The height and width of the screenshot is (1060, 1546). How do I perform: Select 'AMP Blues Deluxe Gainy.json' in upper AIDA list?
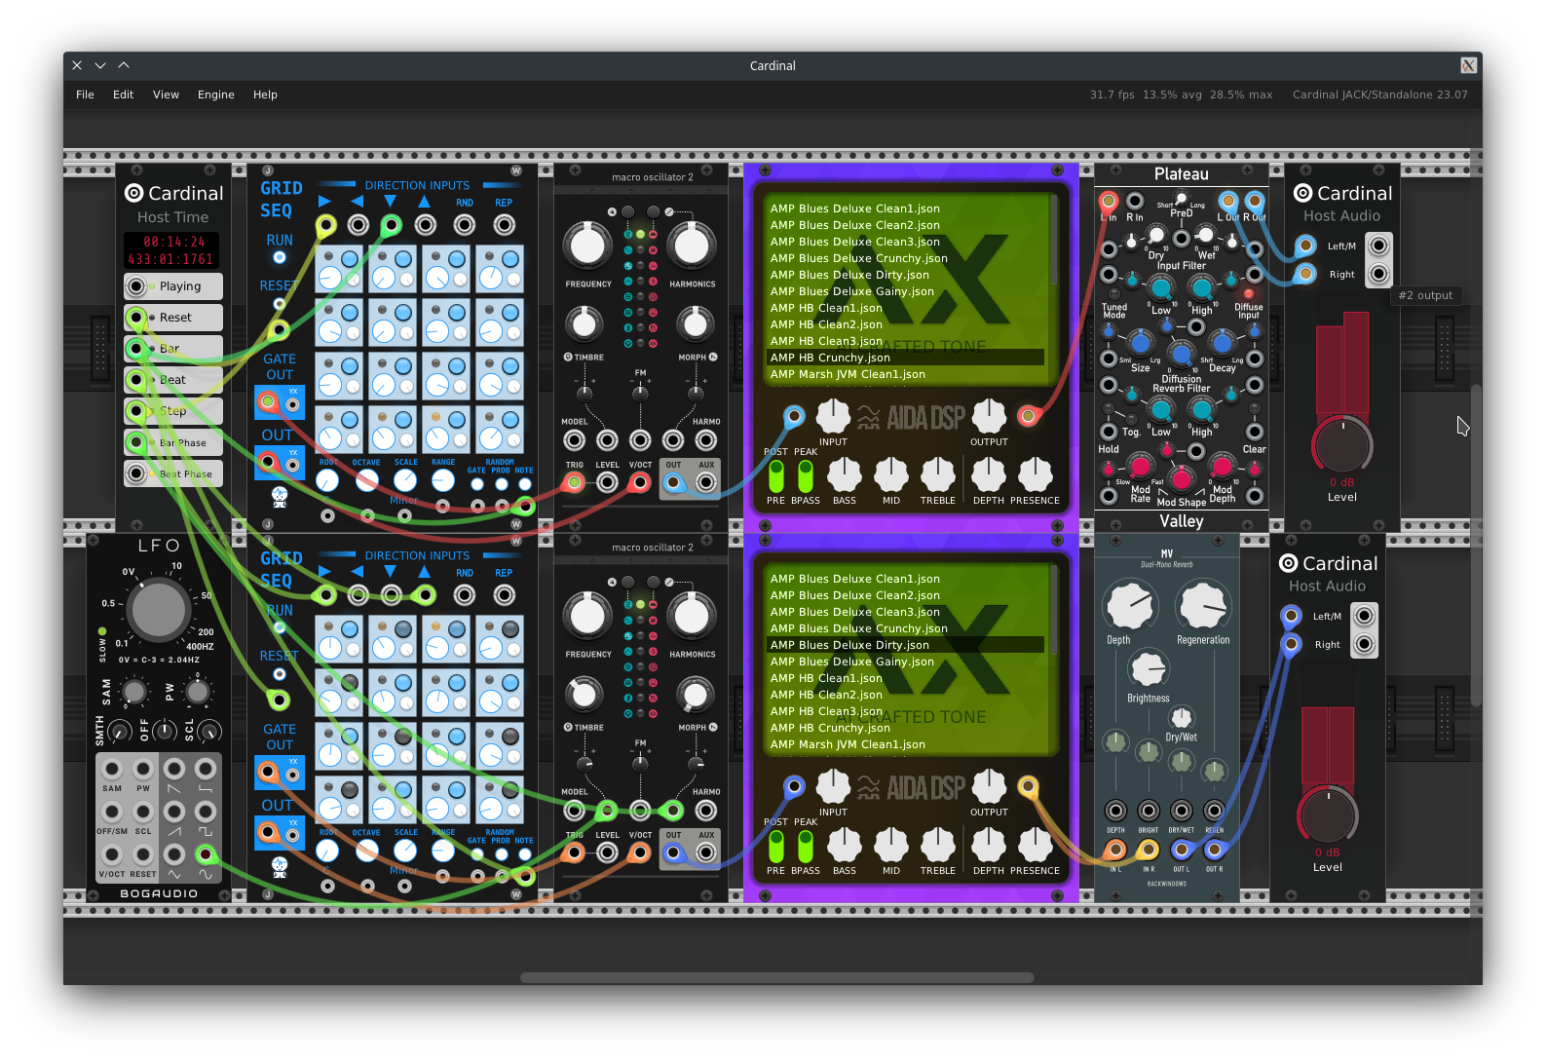(x=905, y=291)
